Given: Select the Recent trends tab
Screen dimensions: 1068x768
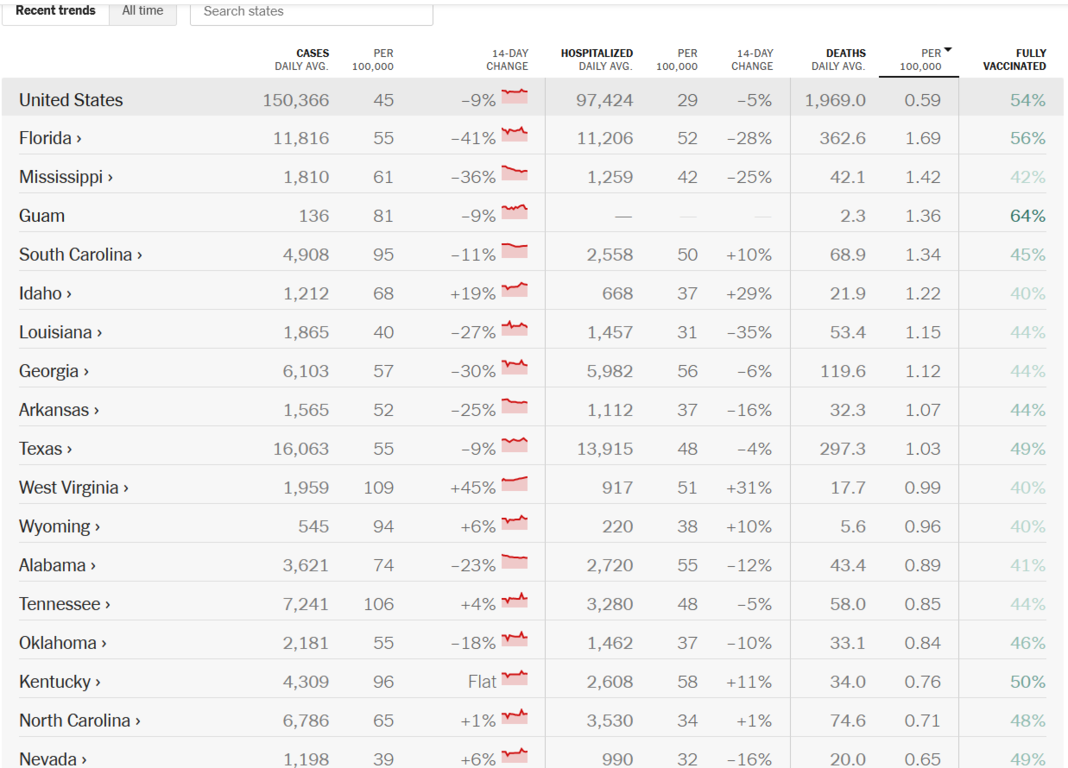Looking at the screenshot, I should pyautogui.click(x=56, y=11).
